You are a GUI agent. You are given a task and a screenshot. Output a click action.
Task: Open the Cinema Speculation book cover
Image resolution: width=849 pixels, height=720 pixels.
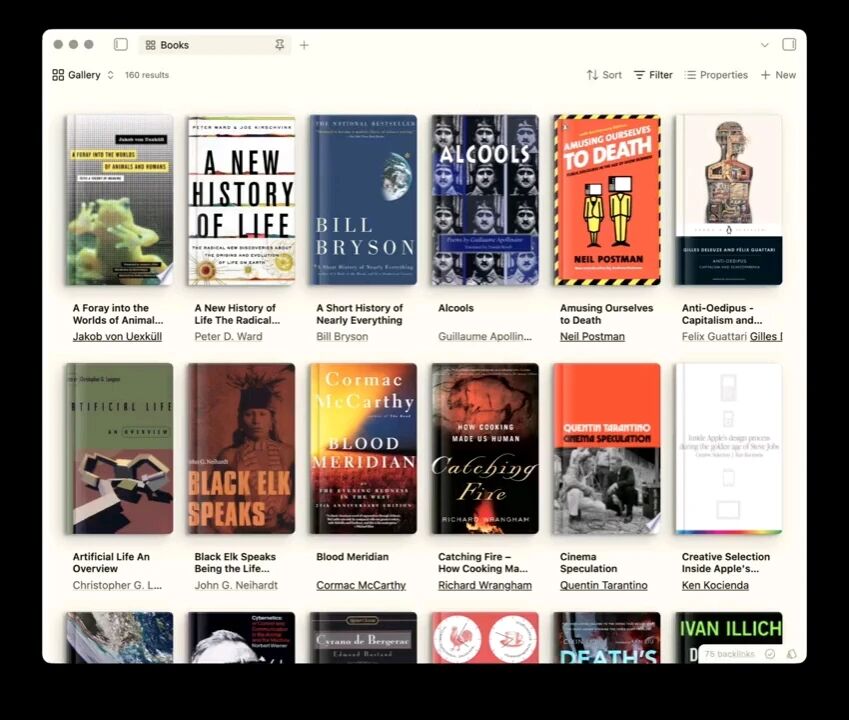tap(607, 448)
